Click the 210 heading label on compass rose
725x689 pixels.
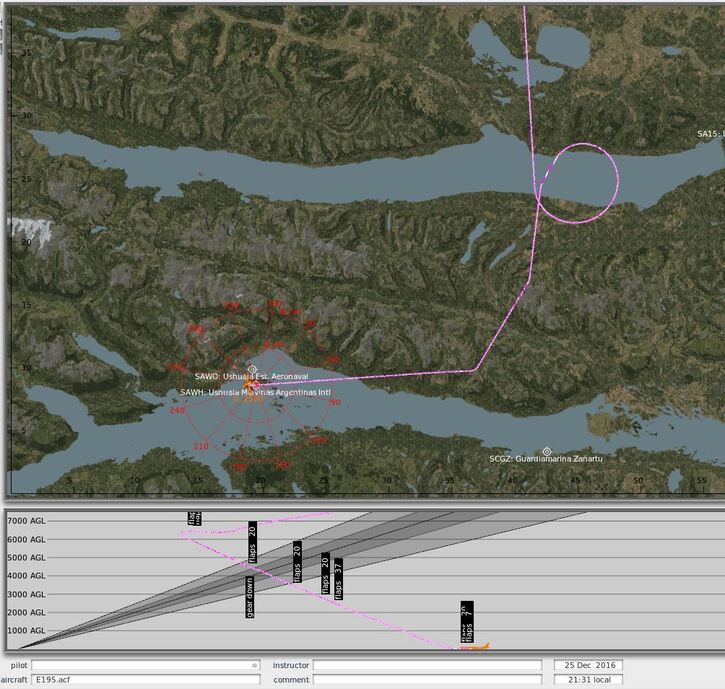point(201,446)
